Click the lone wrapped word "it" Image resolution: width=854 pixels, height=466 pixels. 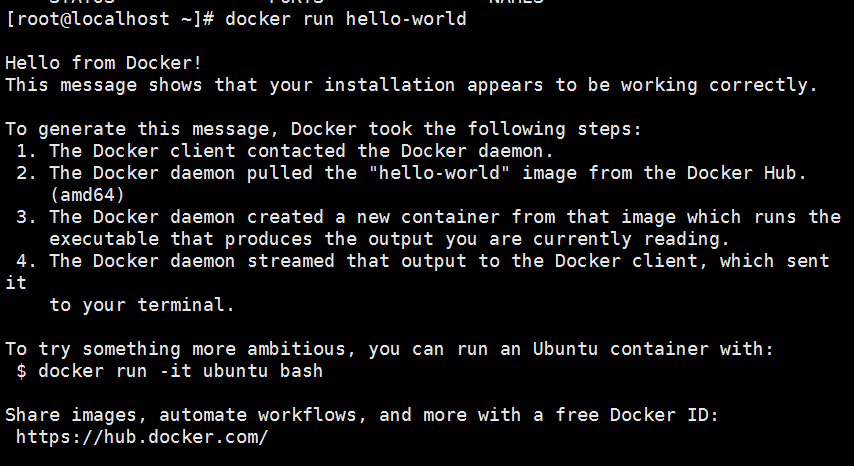[x=16, y=283]
